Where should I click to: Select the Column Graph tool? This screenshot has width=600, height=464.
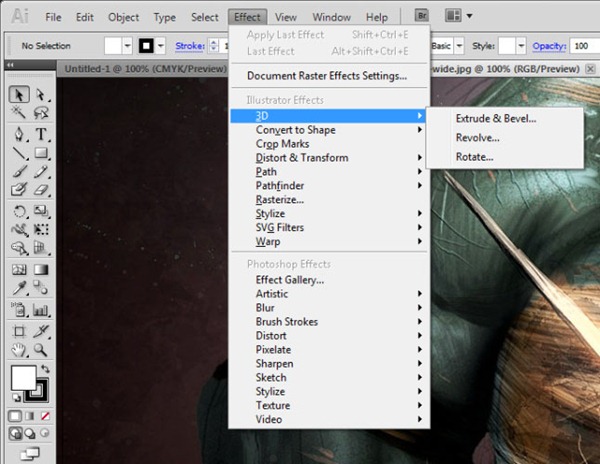point(41,309)
